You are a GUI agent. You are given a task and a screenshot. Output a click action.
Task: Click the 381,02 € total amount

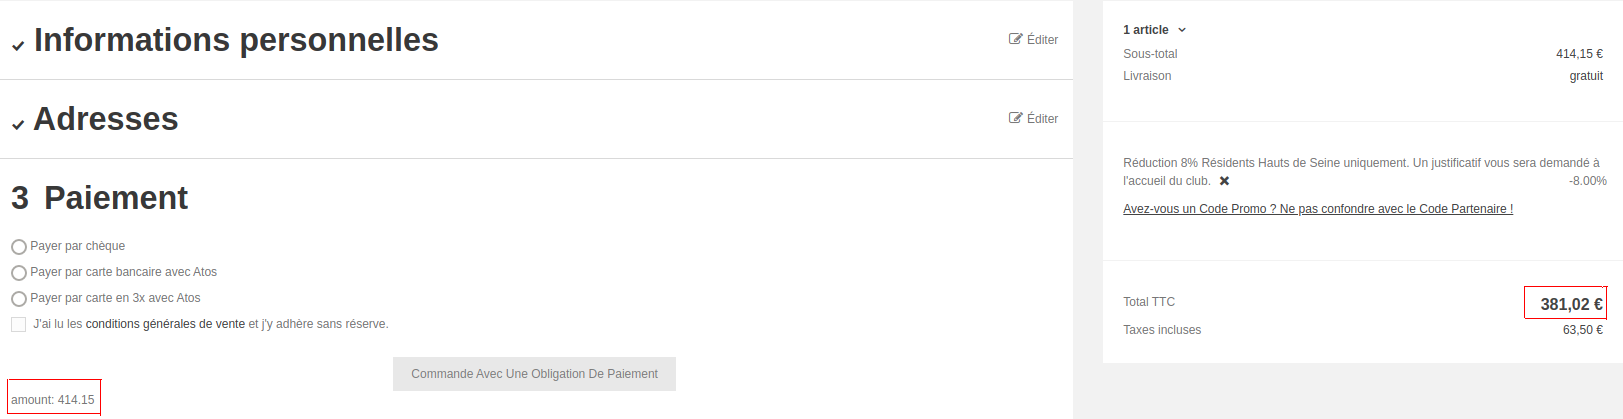1570,304
